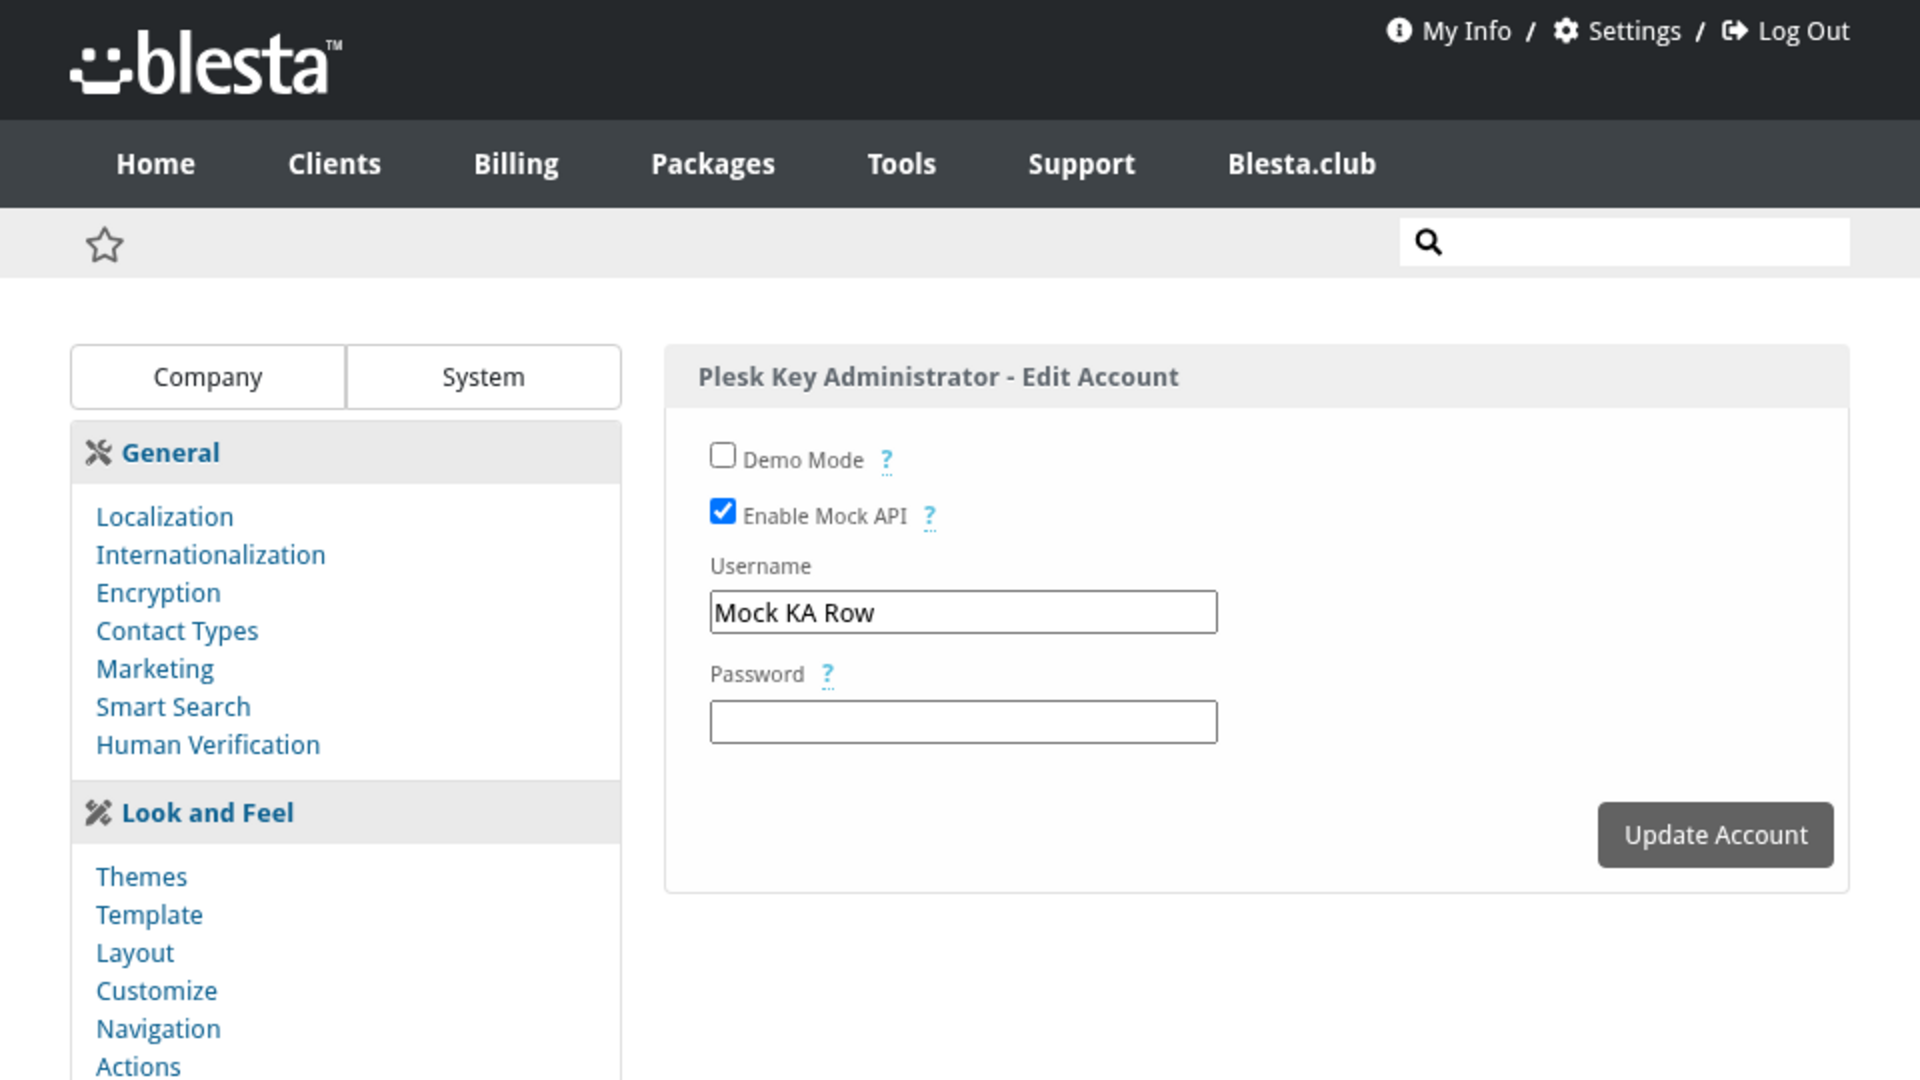Enable the Demo Mode checkbox

click(722, 455)
